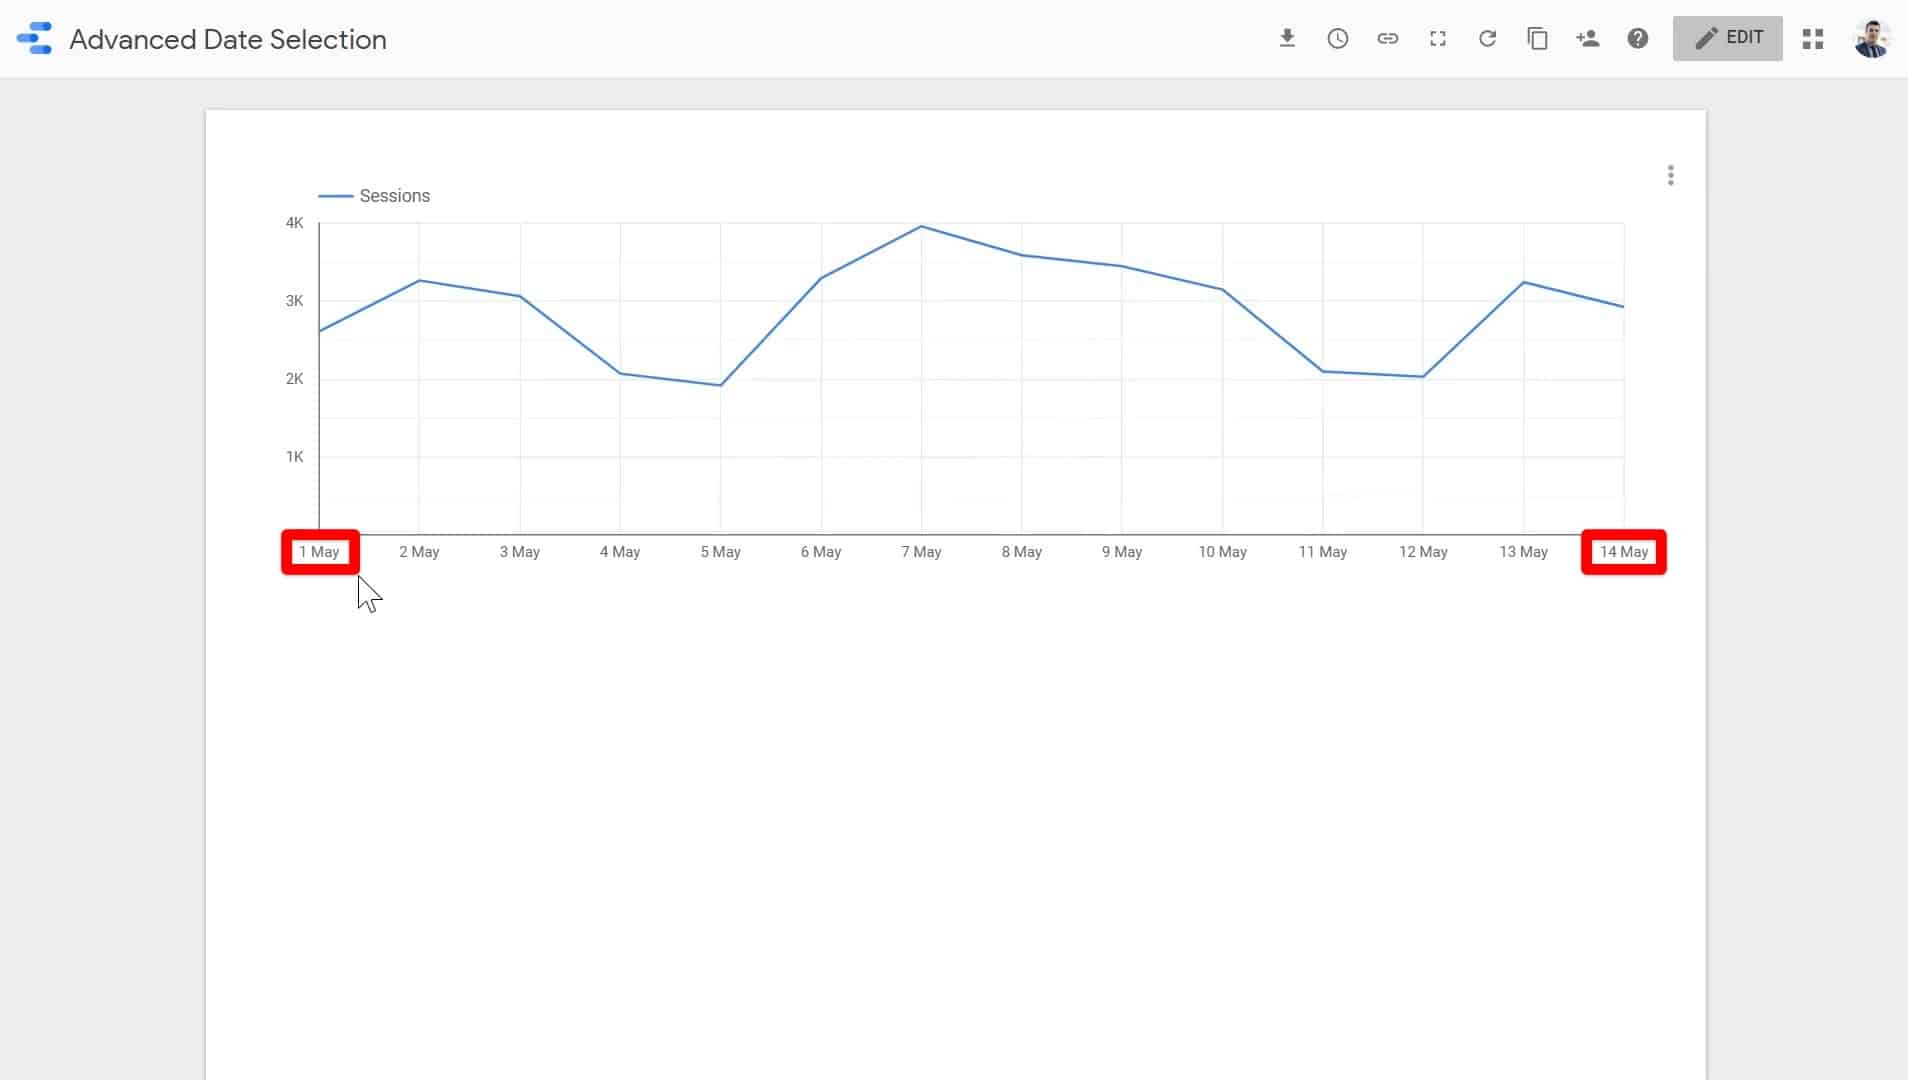Screen dimensions: 1908x1080
Task: Open the refresh history clock icon
Action: pyautogui.click(x=1337, y=39)
